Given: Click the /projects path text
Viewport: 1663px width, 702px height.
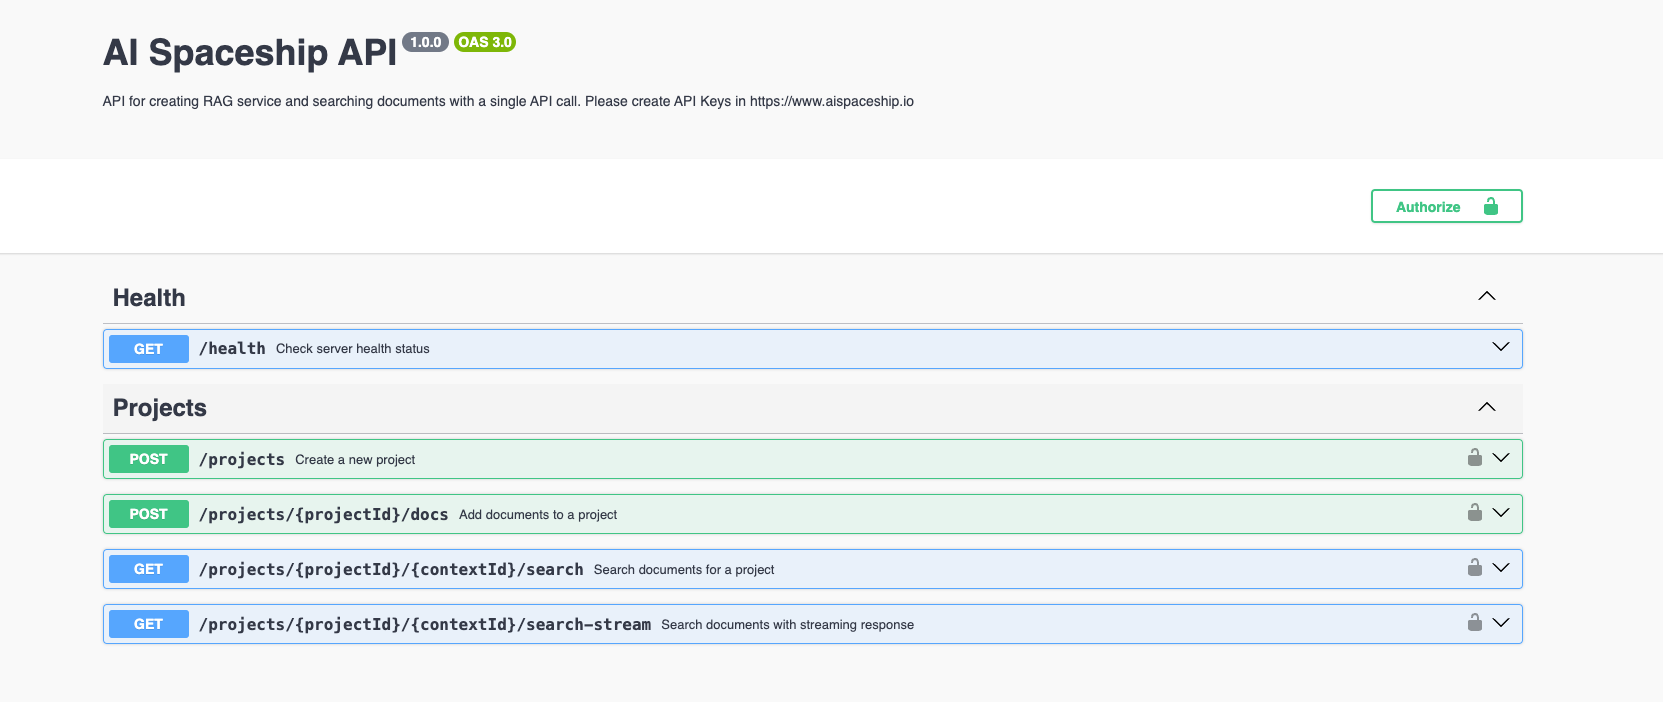Looking at the screenshot, I should click(242, 459).
